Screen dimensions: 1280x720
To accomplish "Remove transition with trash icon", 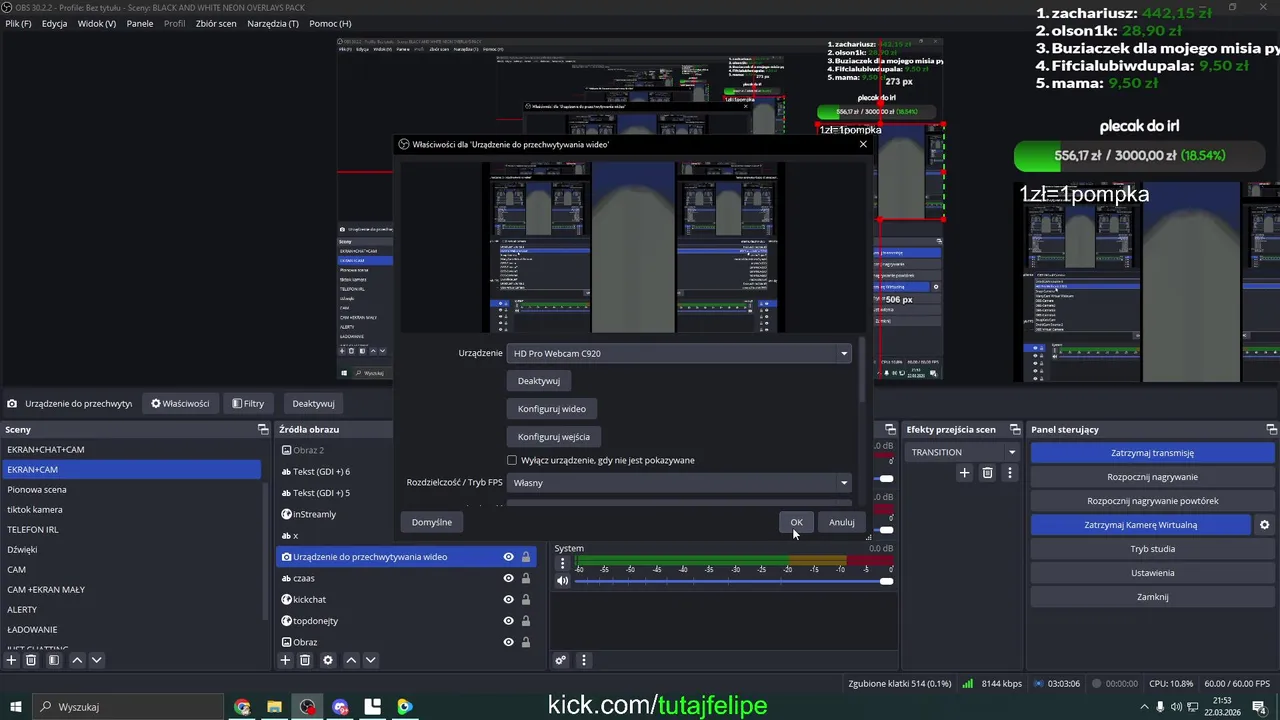I will pyautogui.click(x=987, y=473).
